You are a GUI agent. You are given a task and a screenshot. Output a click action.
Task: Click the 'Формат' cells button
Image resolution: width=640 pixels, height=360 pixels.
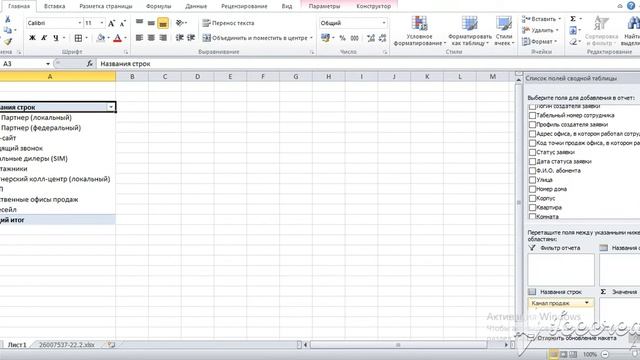(x=540, y=41)
